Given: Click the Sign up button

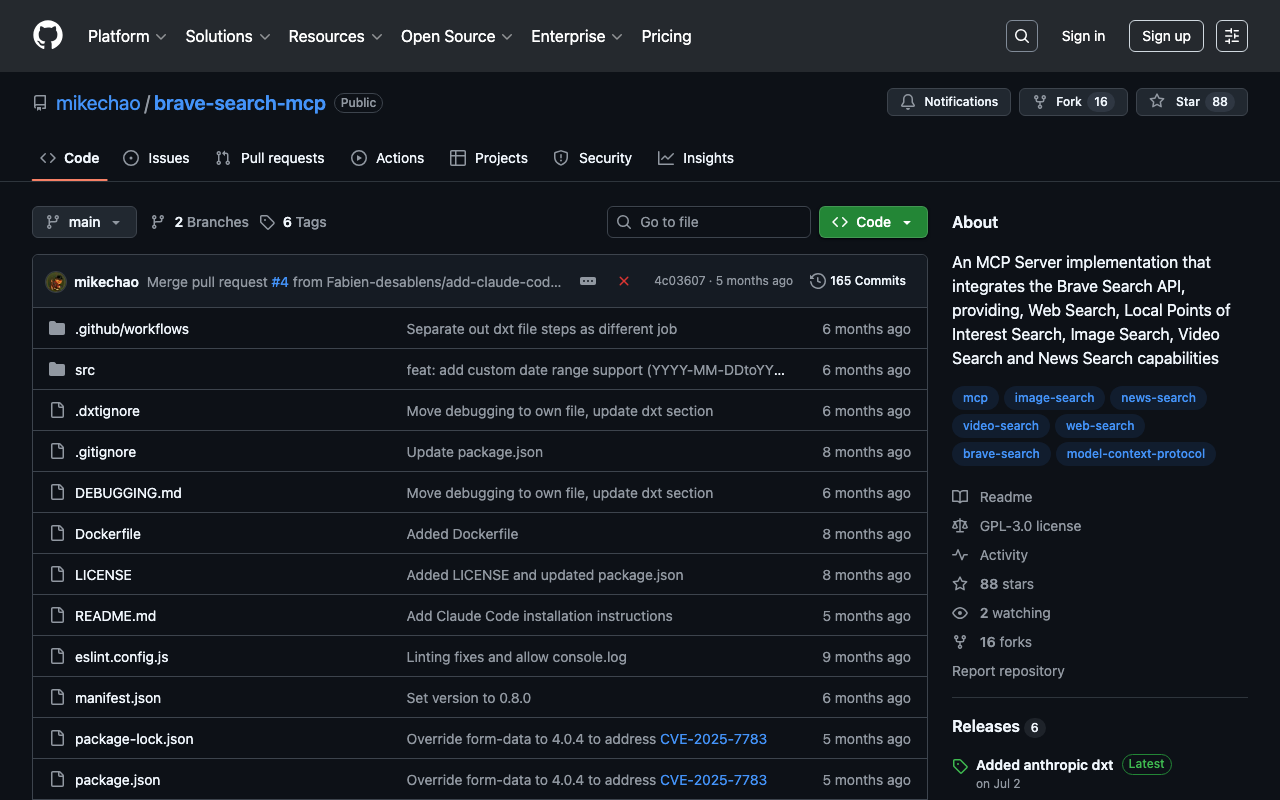Looking at the screenshot, I should (1165, 36).
